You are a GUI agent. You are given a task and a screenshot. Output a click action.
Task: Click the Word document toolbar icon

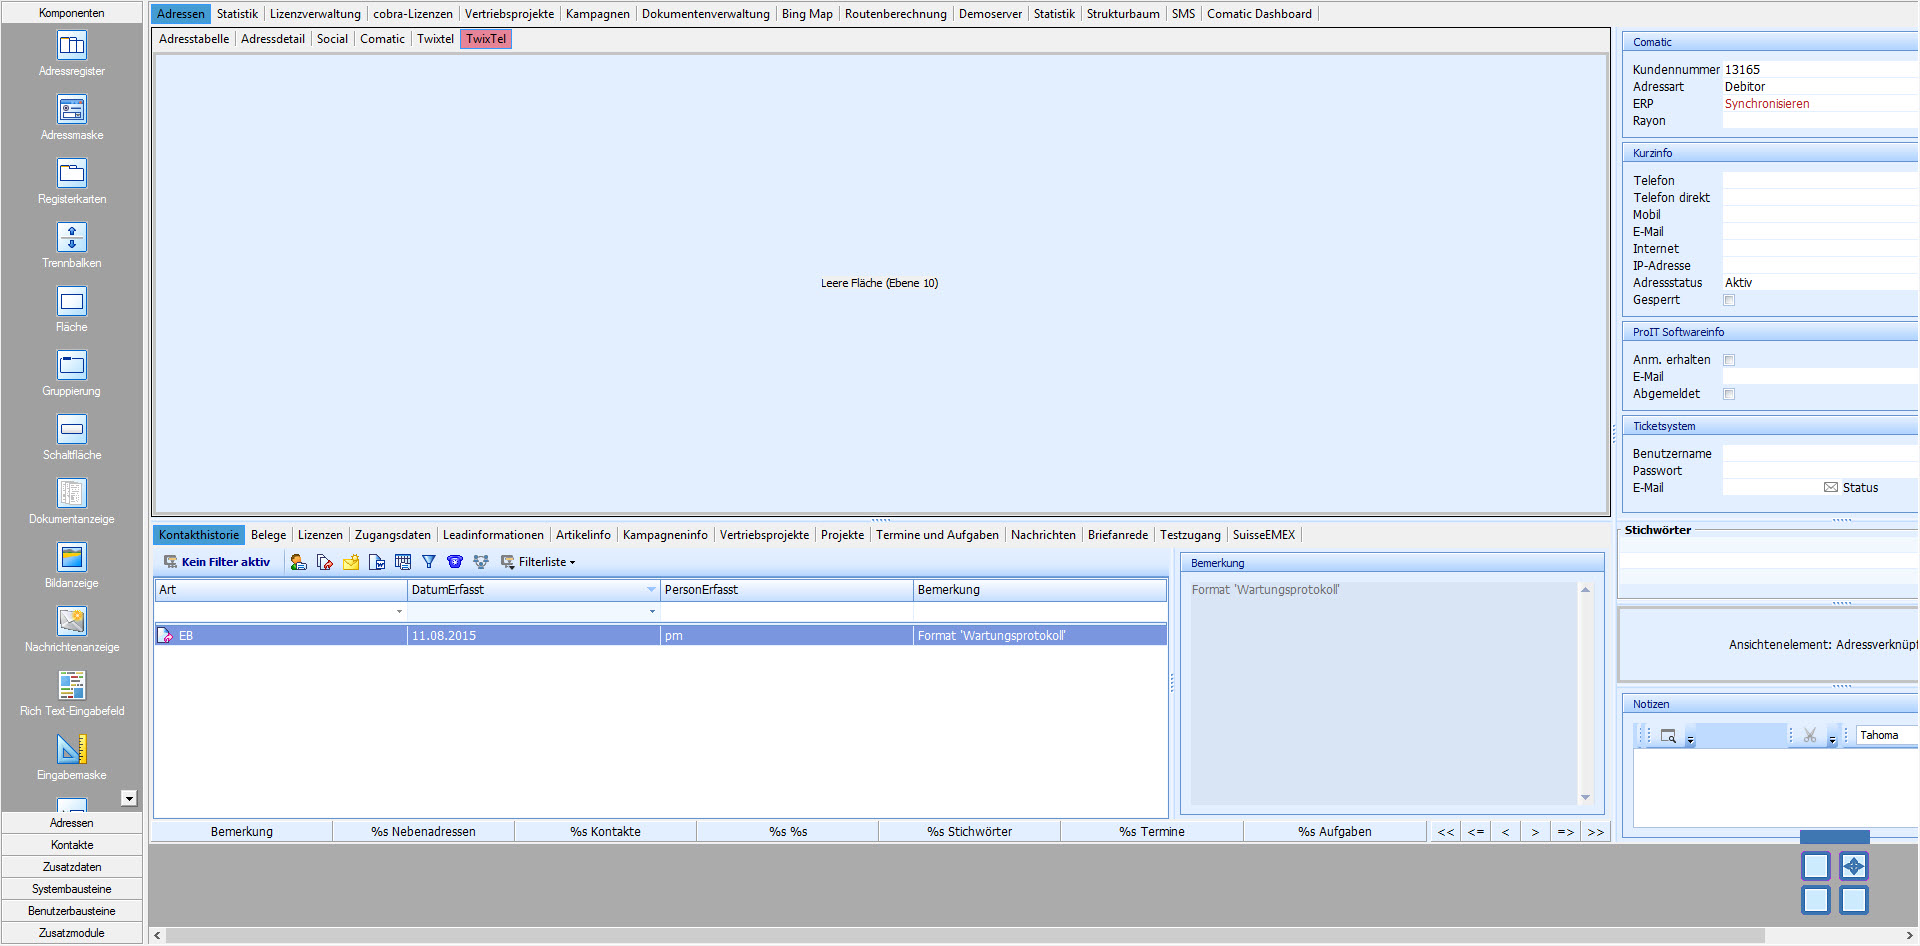click(377, 562)
